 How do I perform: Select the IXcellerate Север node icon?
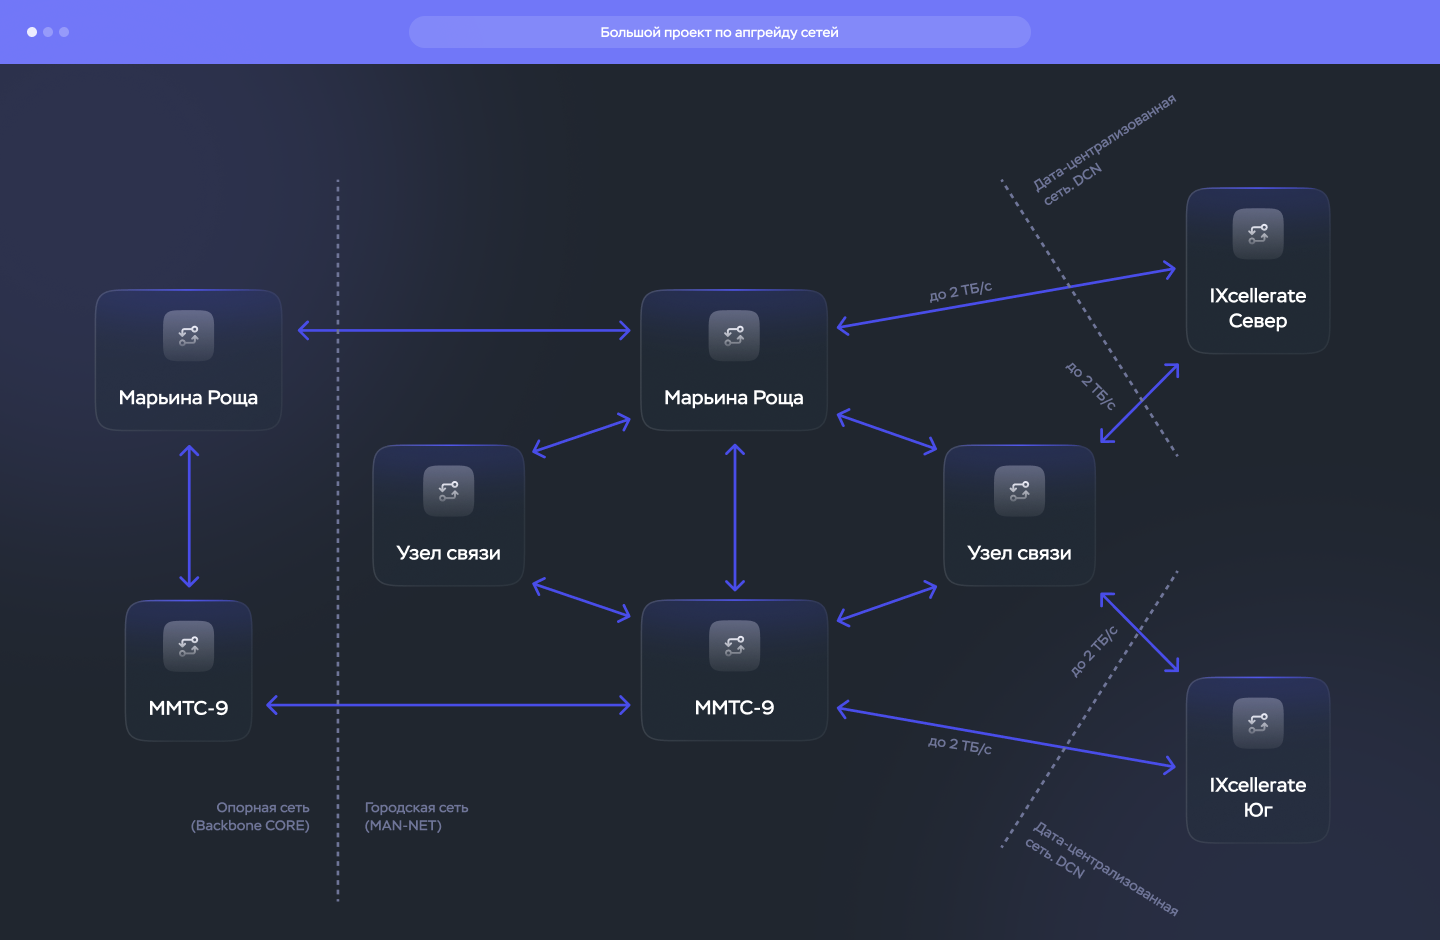coord(1258,234)
